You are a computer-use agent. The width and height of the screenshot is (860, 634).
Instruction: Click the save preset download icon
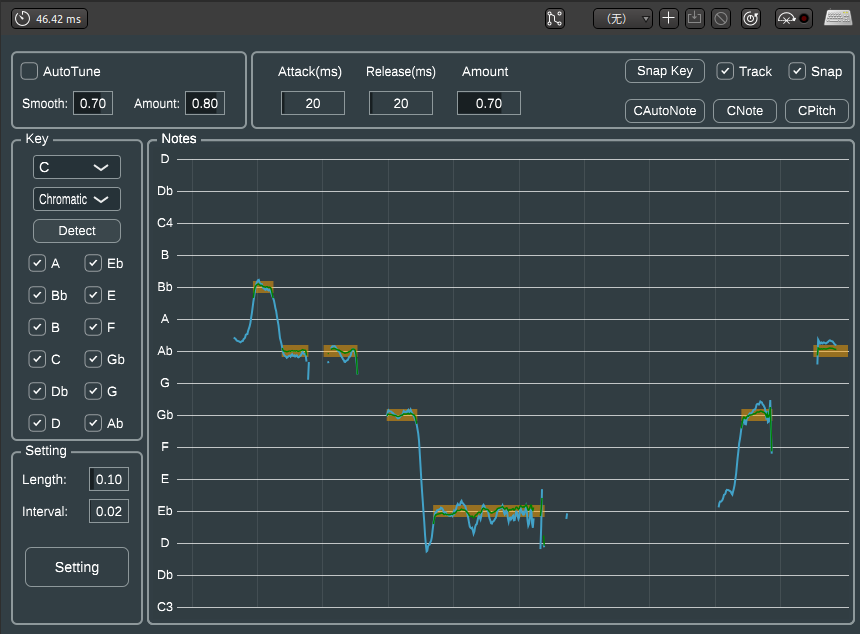point(695,19)
